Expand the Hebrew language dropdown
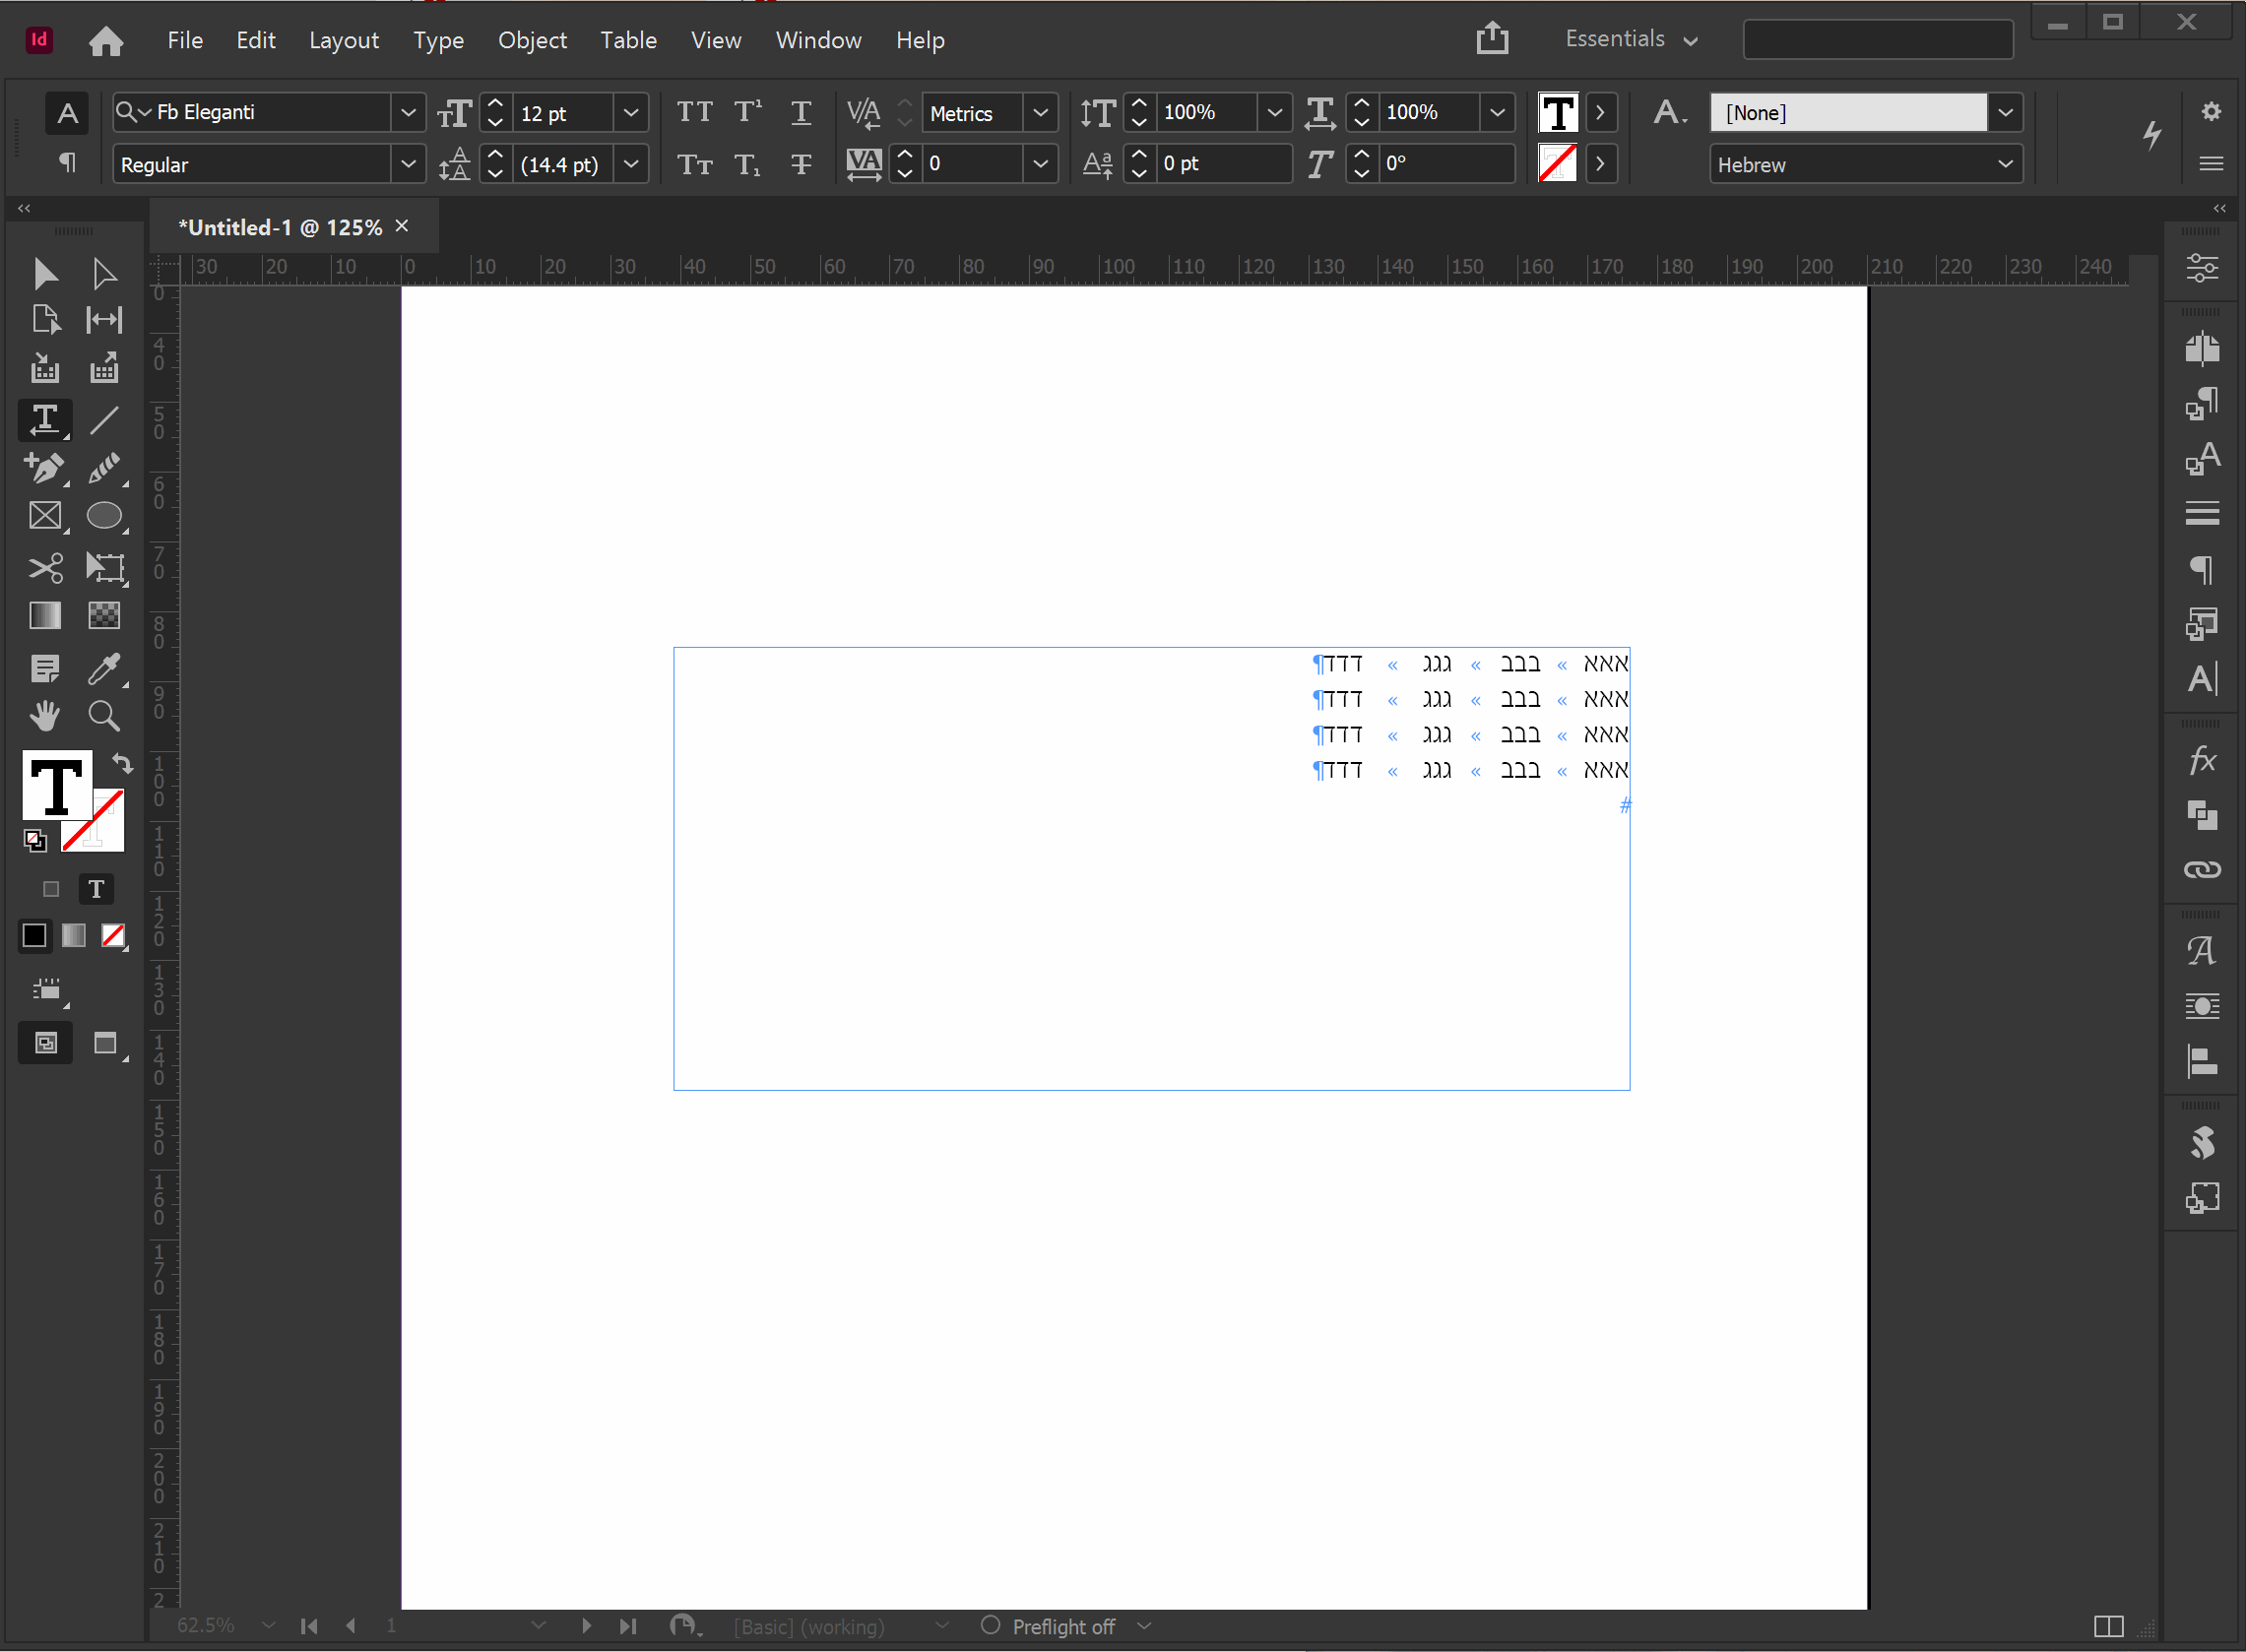The width and height of the screenshot is (2246, 1652). tap(2004, 164)
